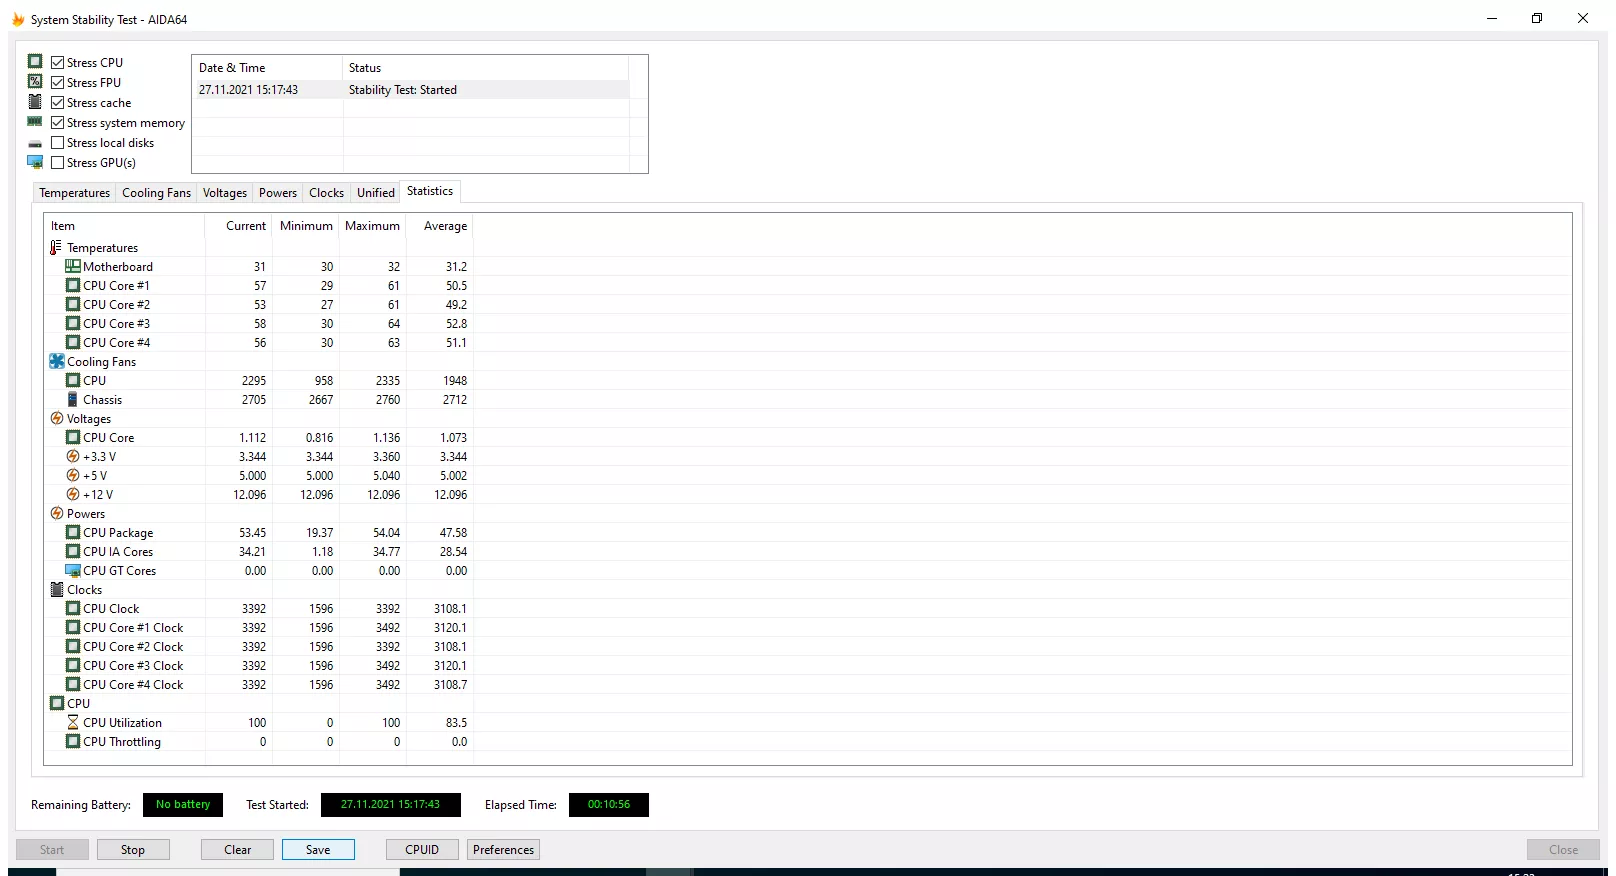Image resolution: width=1616 pixels, height=876 pixels.
Task: Click the CPU Core #3 temperature icon
Action: pyautogui.click(x=73, y=323)
